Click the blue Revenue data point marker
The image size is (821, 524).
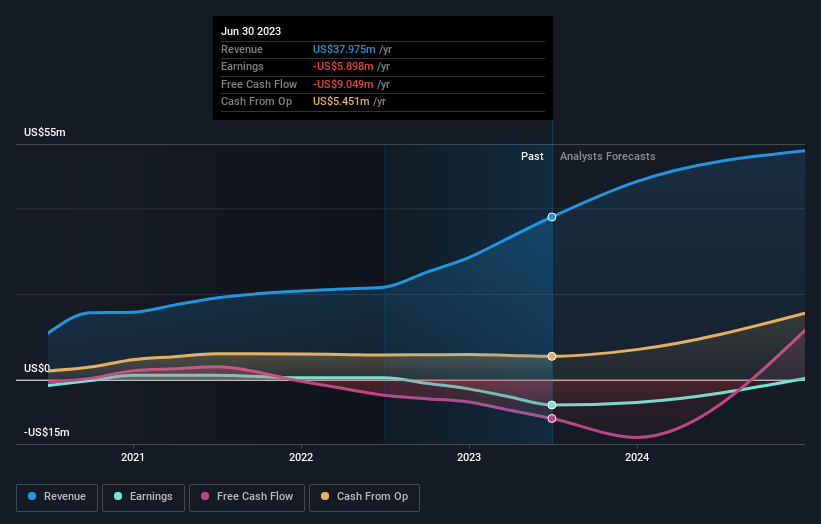point(552,217)
